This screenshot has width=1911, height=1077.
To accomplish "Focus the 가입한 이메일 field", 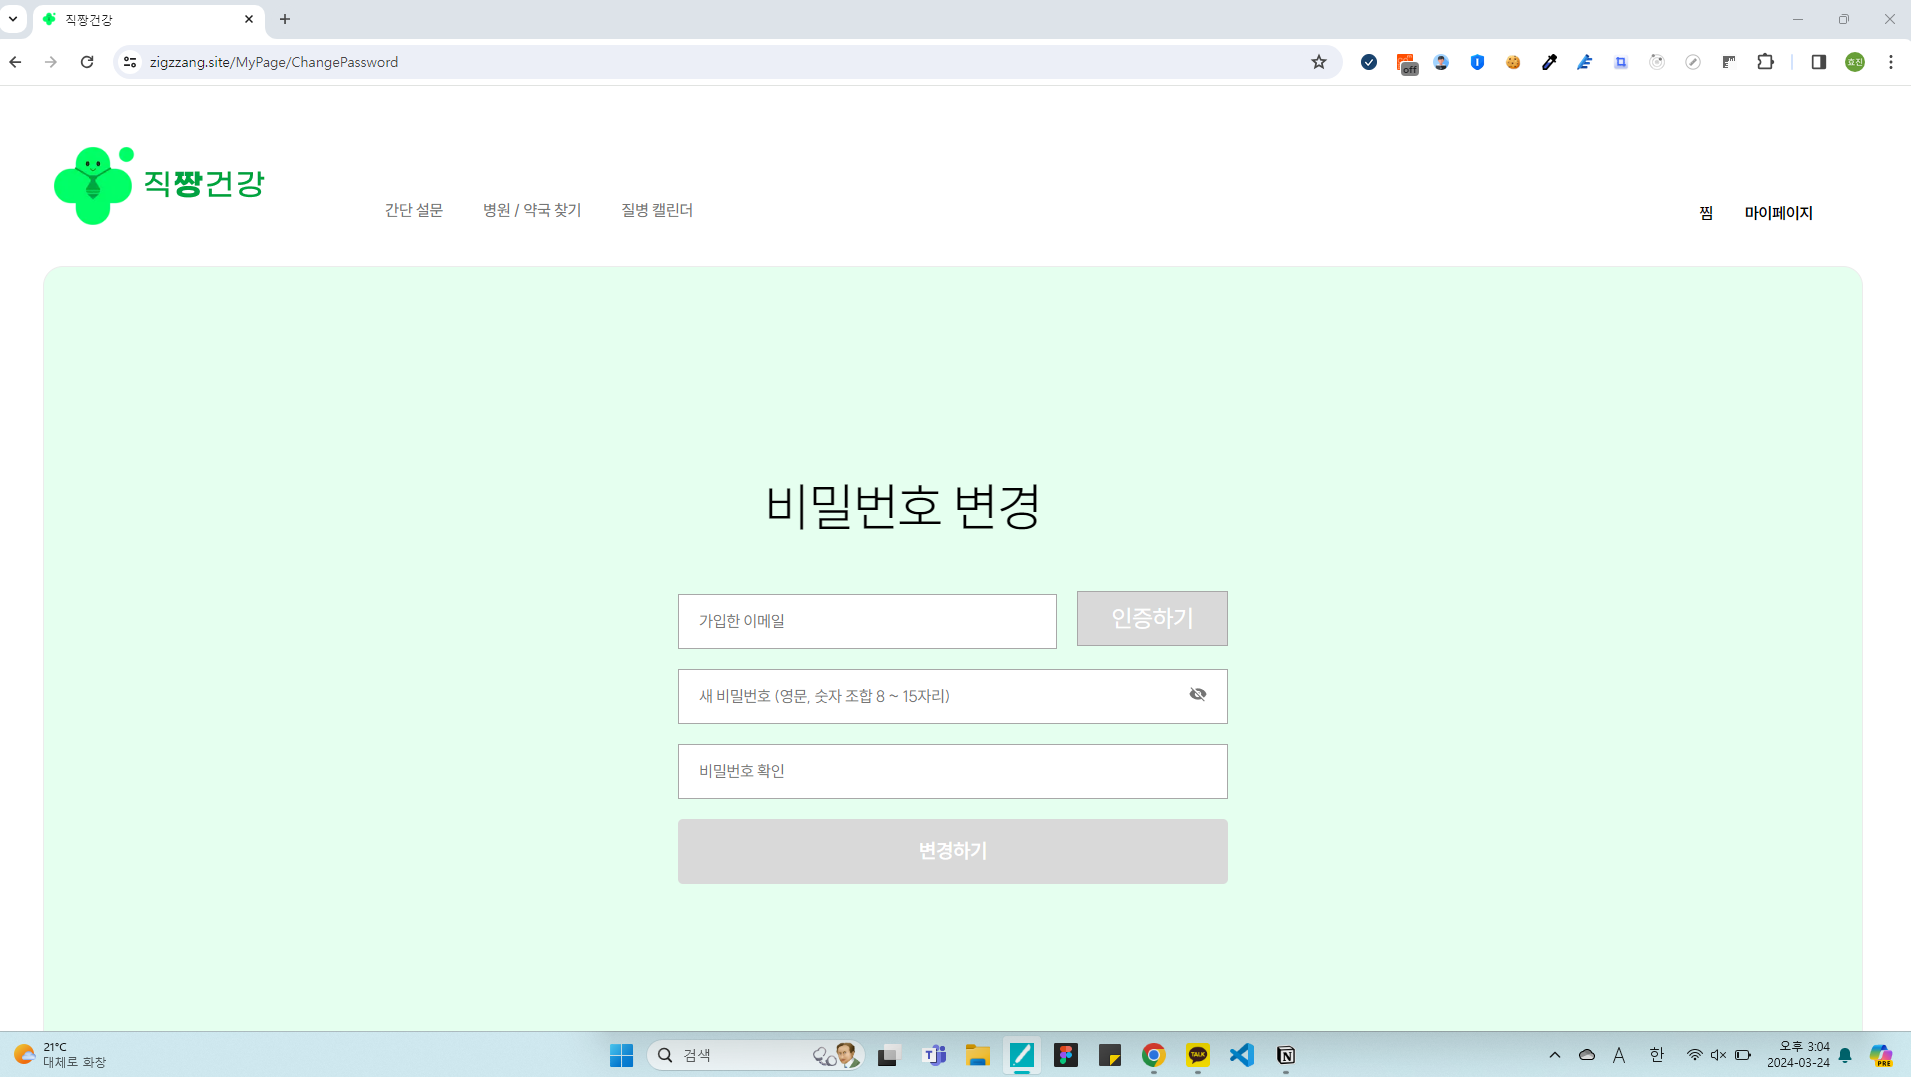I will 866,621.
